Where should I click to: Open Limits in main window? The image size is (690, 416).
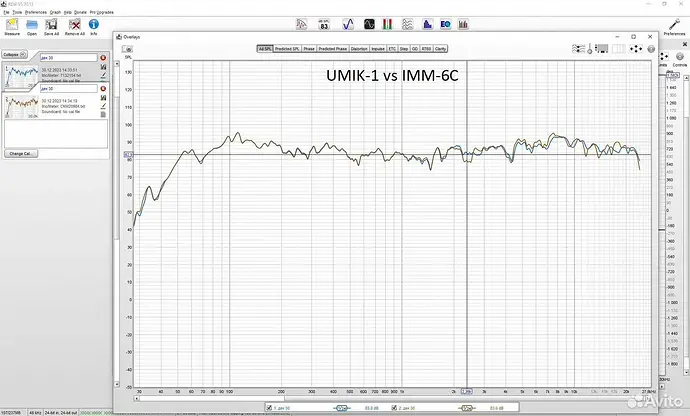(x=664, y=59)
